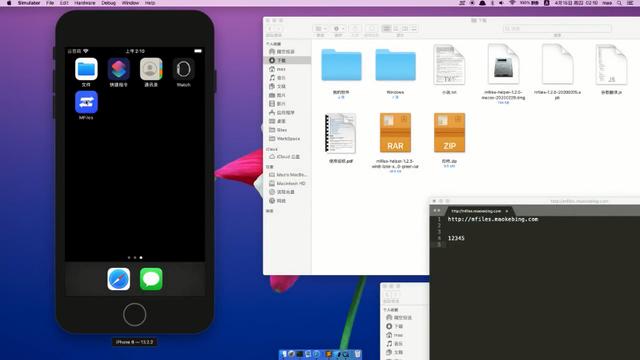Open the Hardware menu in menu bar
The height and width of the screenshot is (360, 640).
point(85,3)
